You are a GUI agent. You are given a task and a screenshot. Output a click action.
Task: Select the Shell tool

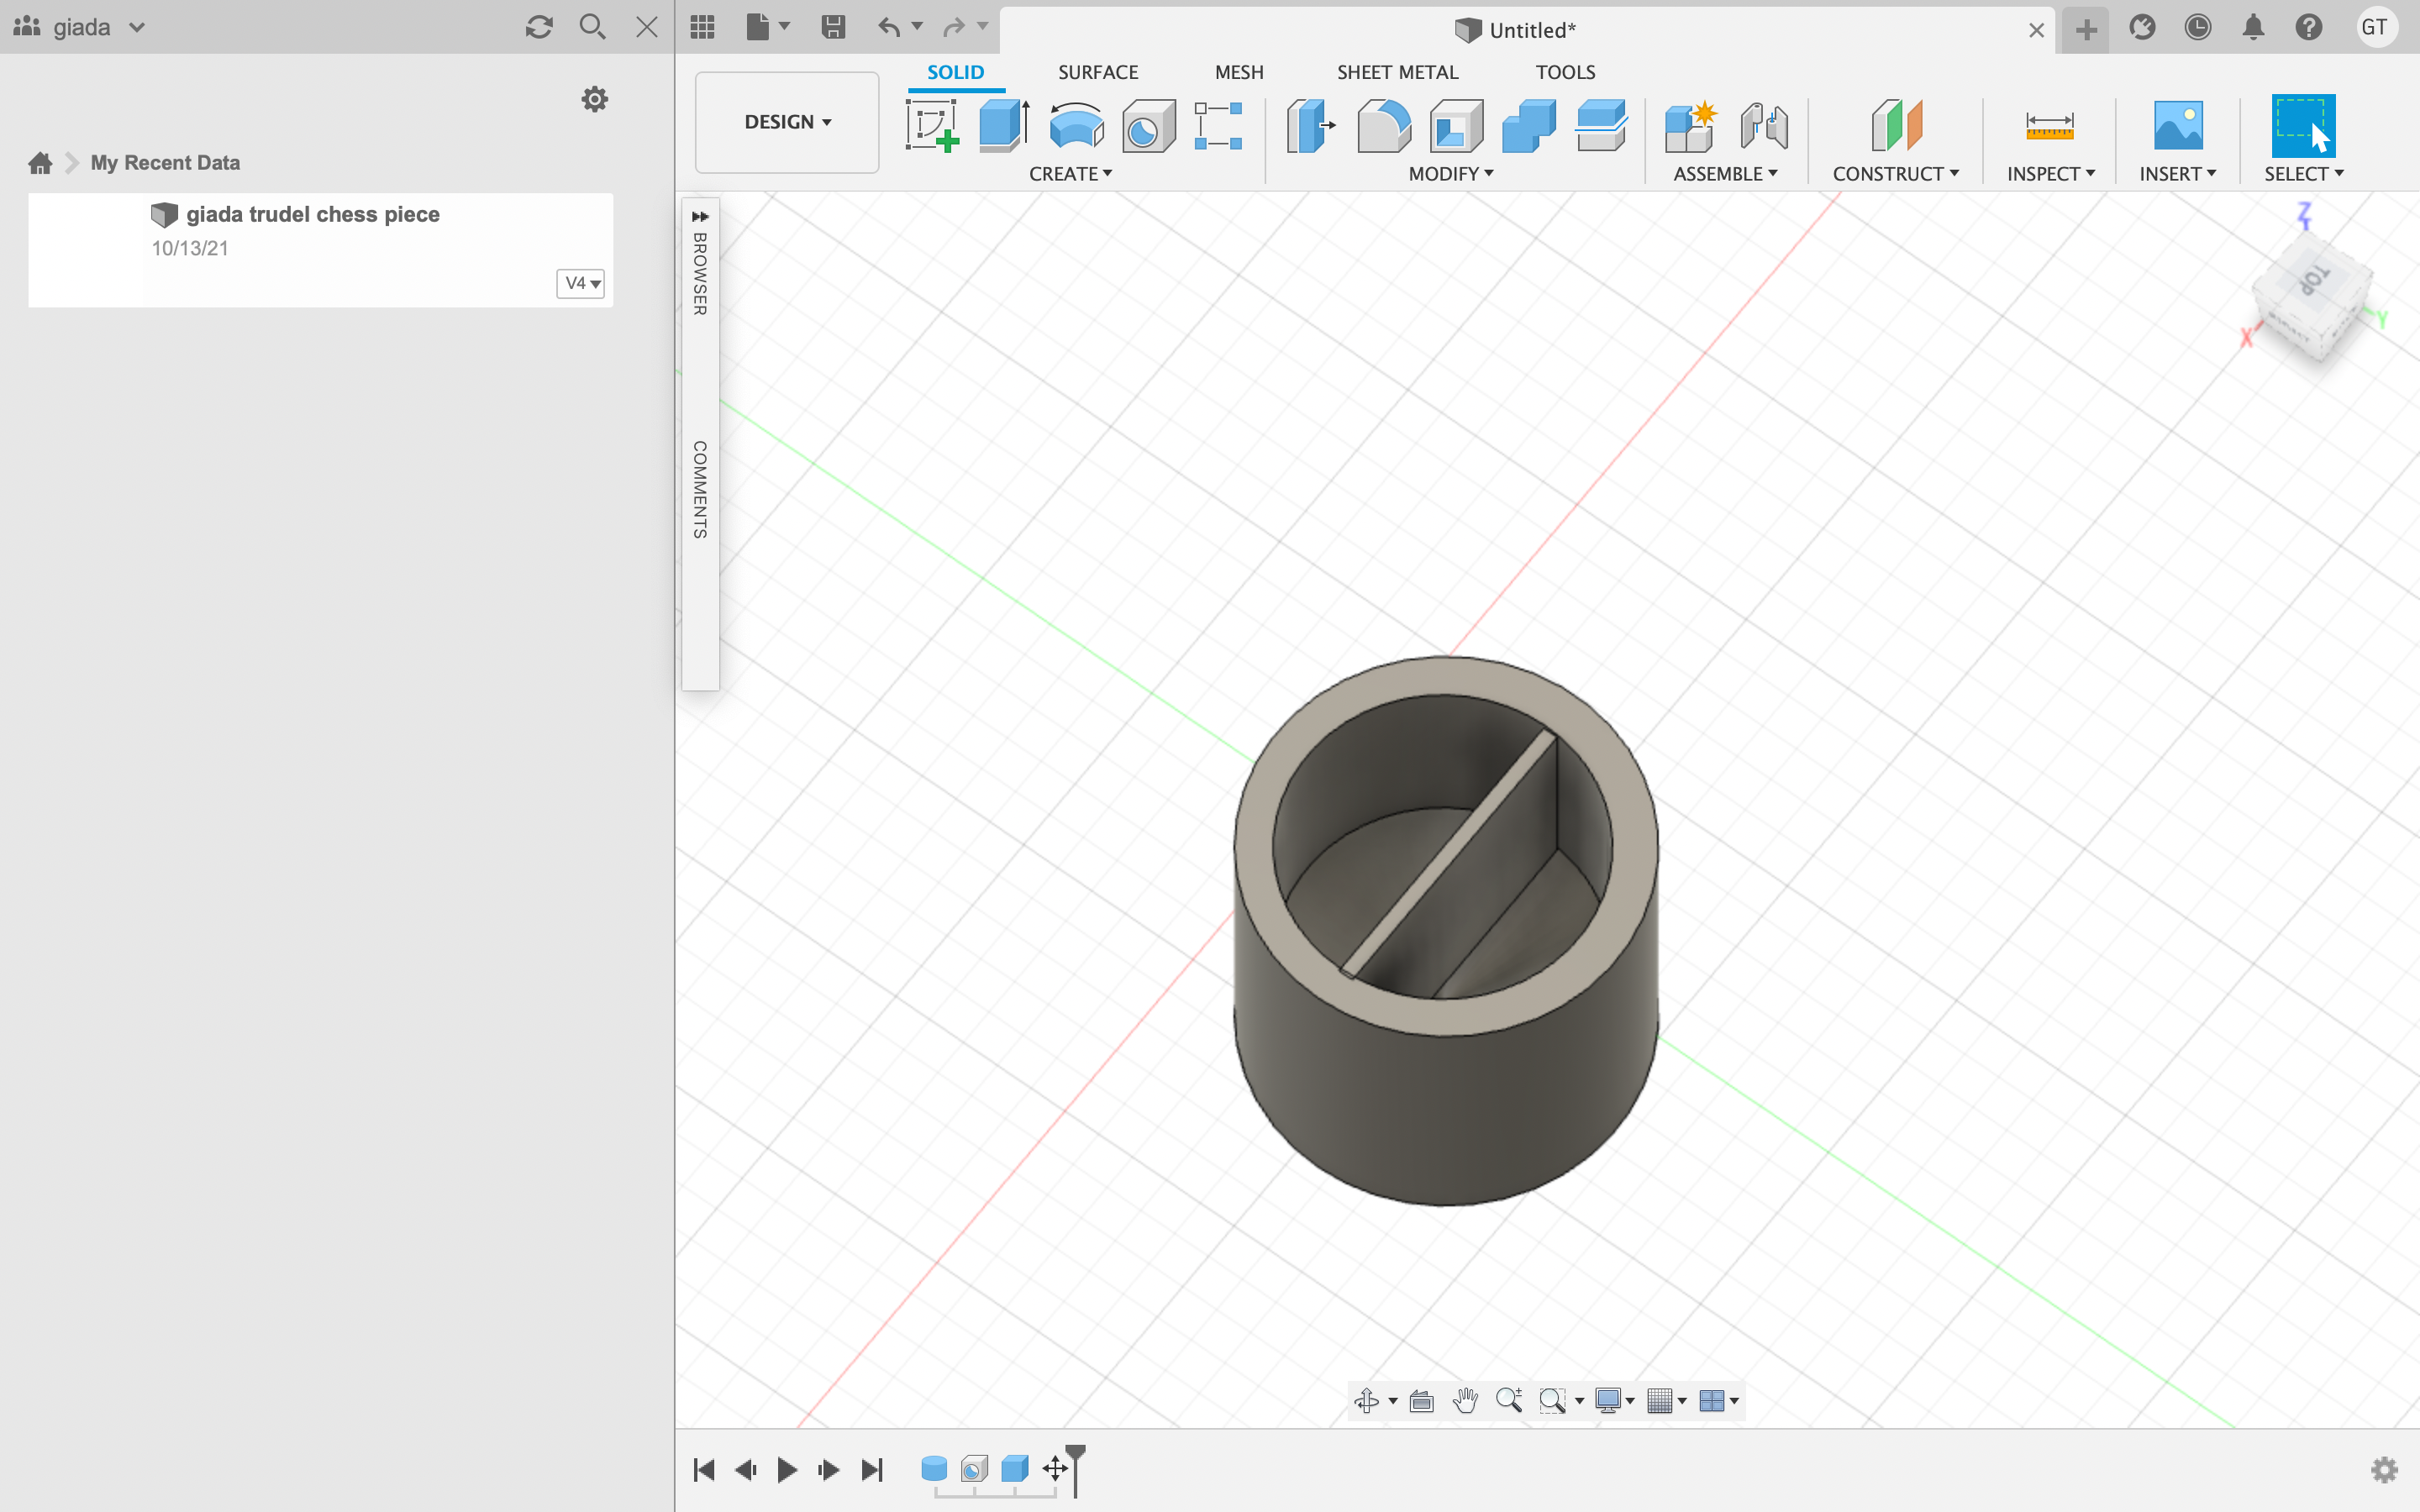(x=1456, y=126)
